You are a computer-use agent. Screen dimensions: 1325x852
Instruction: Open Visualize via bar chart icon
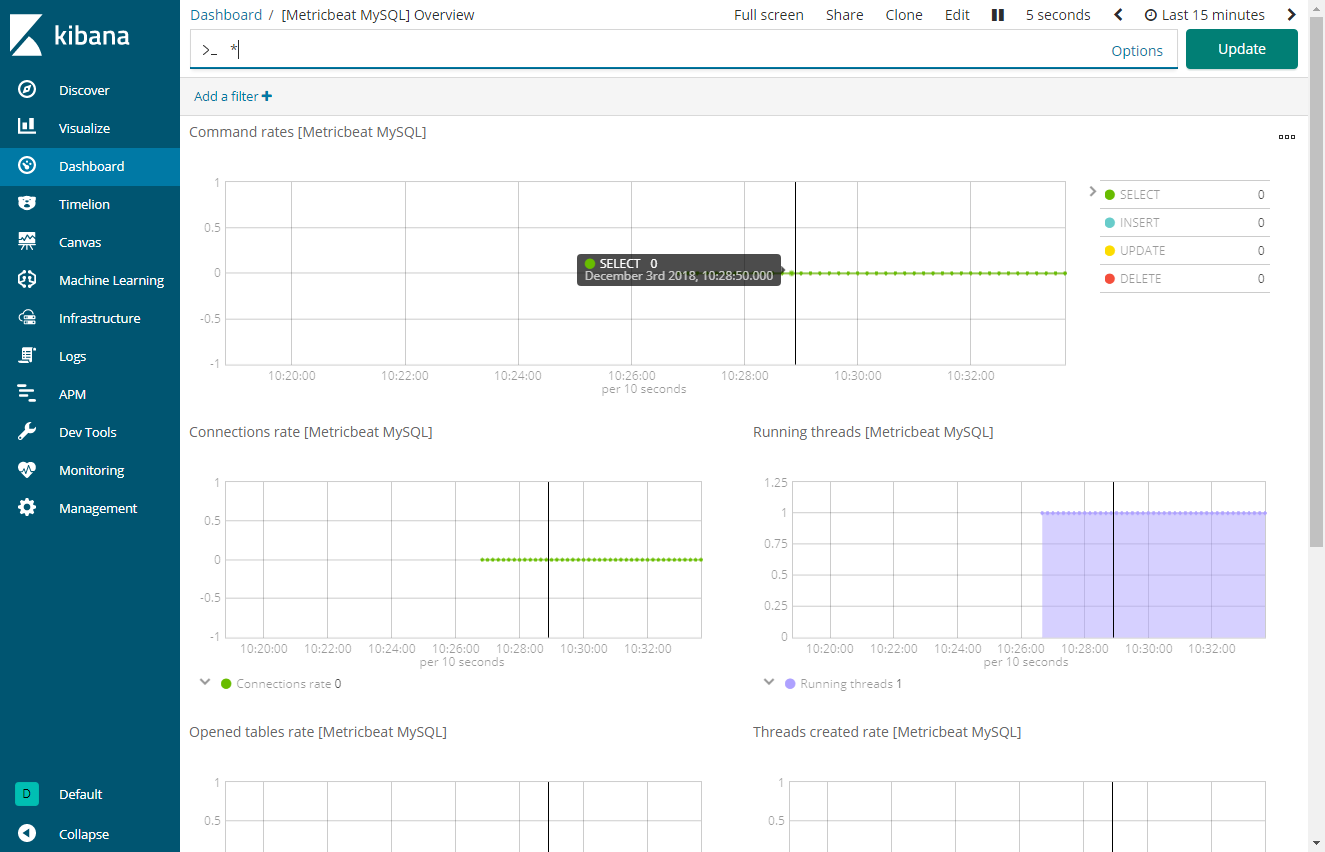coord(27,128)
